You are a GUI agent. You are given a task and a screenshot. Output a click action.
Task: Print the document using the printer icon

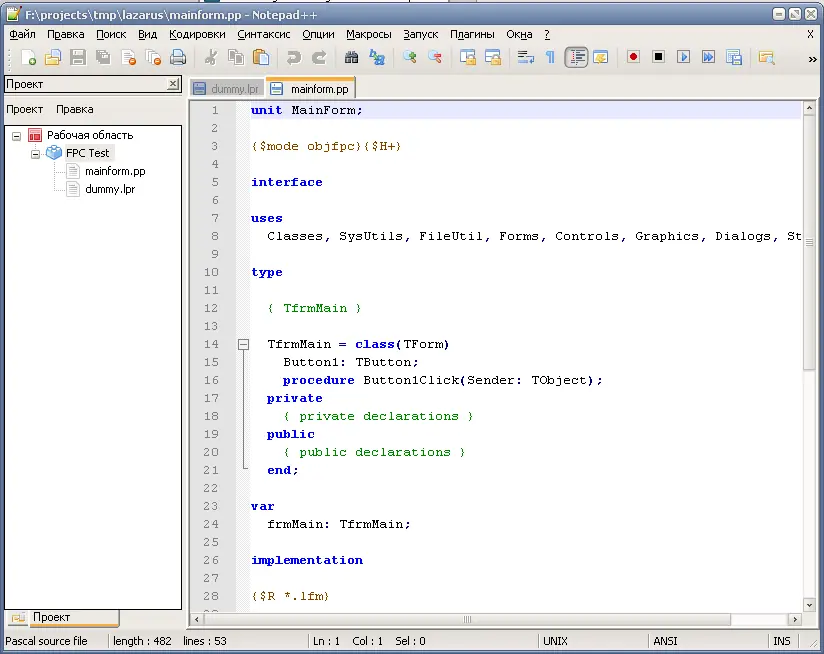point(178,57)
